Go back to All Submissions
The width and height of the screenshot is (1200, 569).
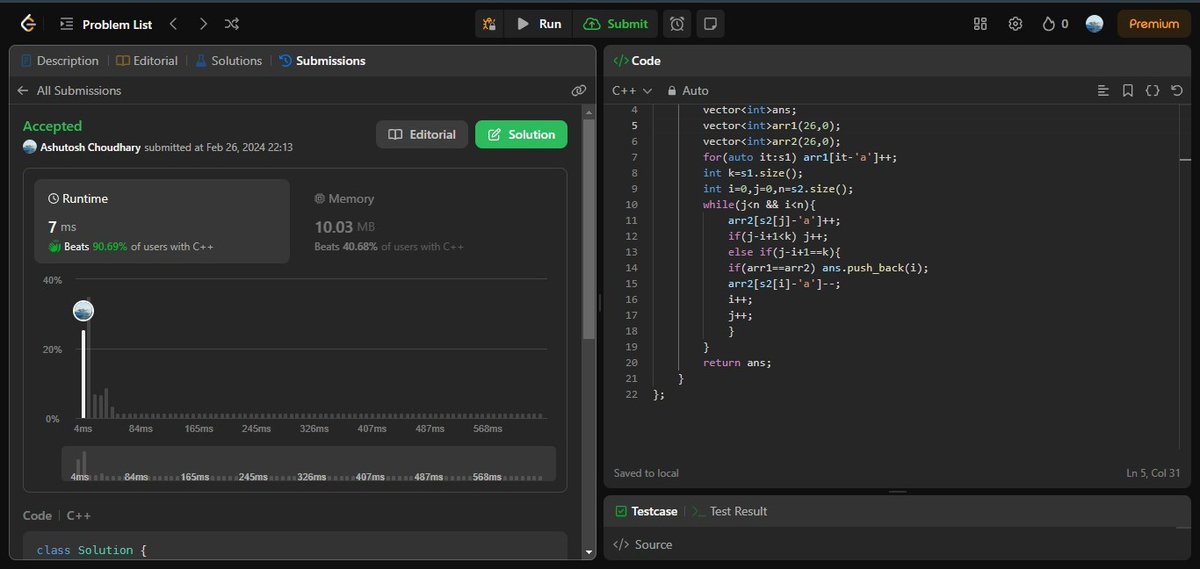coord(69,90)
